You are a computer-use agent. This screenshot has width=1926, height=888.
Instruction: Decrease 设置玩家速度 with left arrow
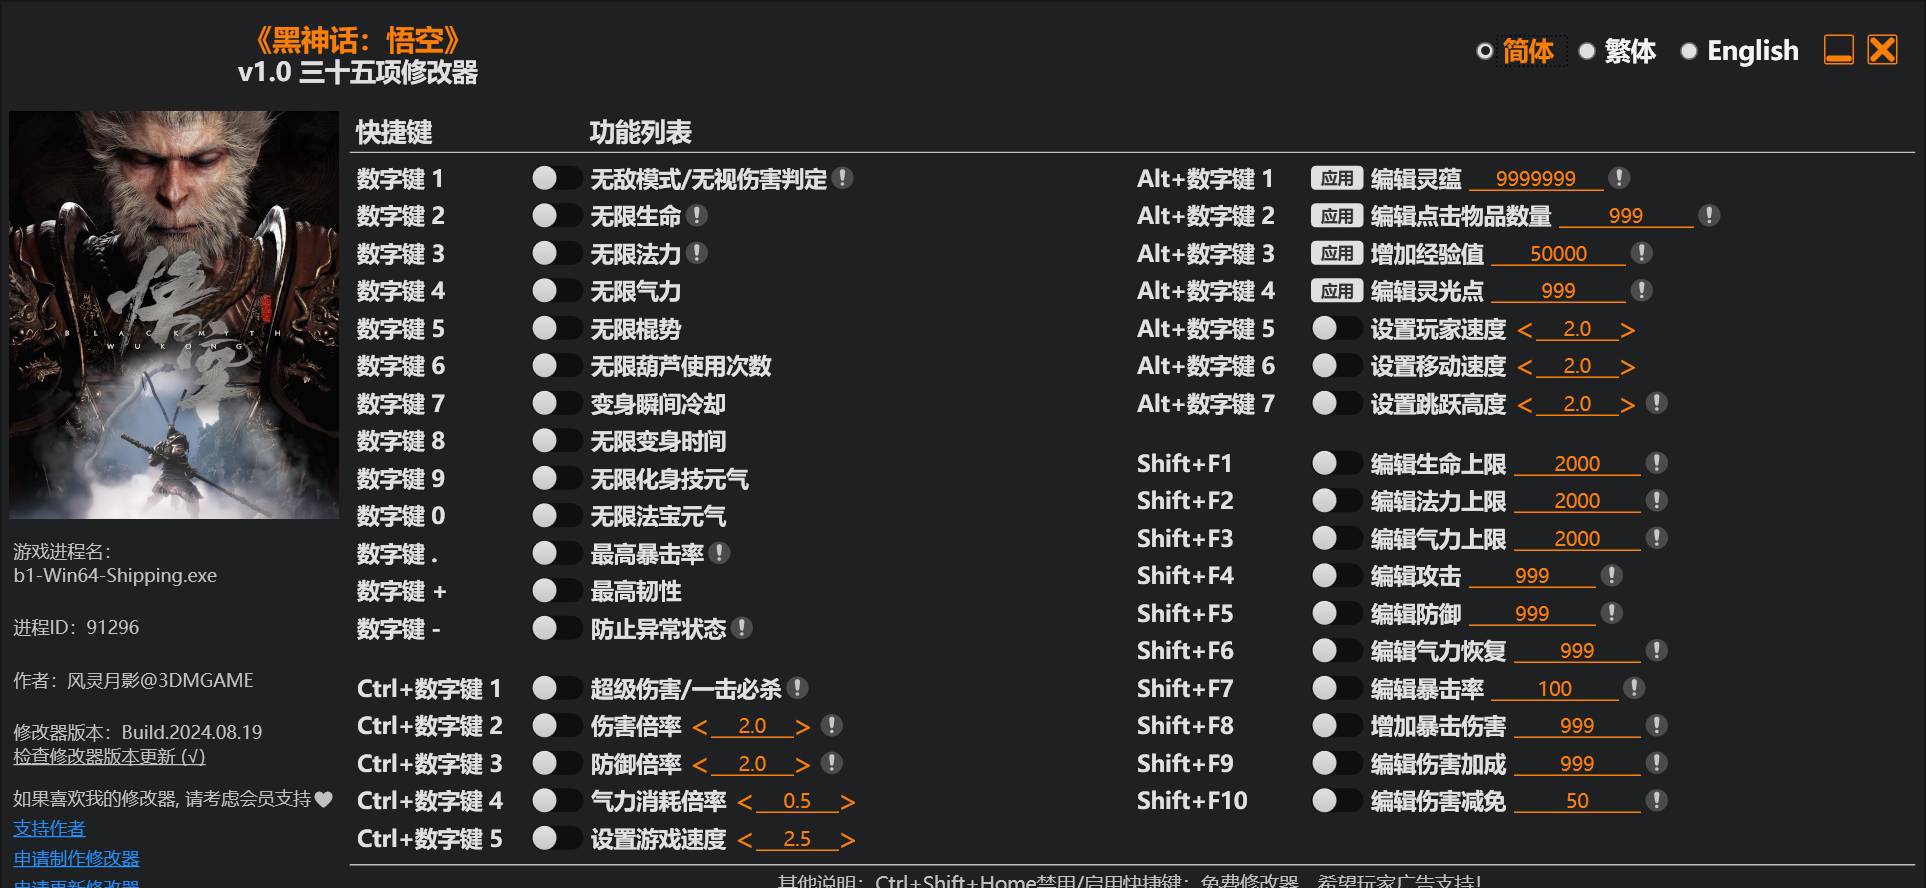pyautogui.click(x=1525, y=330)
